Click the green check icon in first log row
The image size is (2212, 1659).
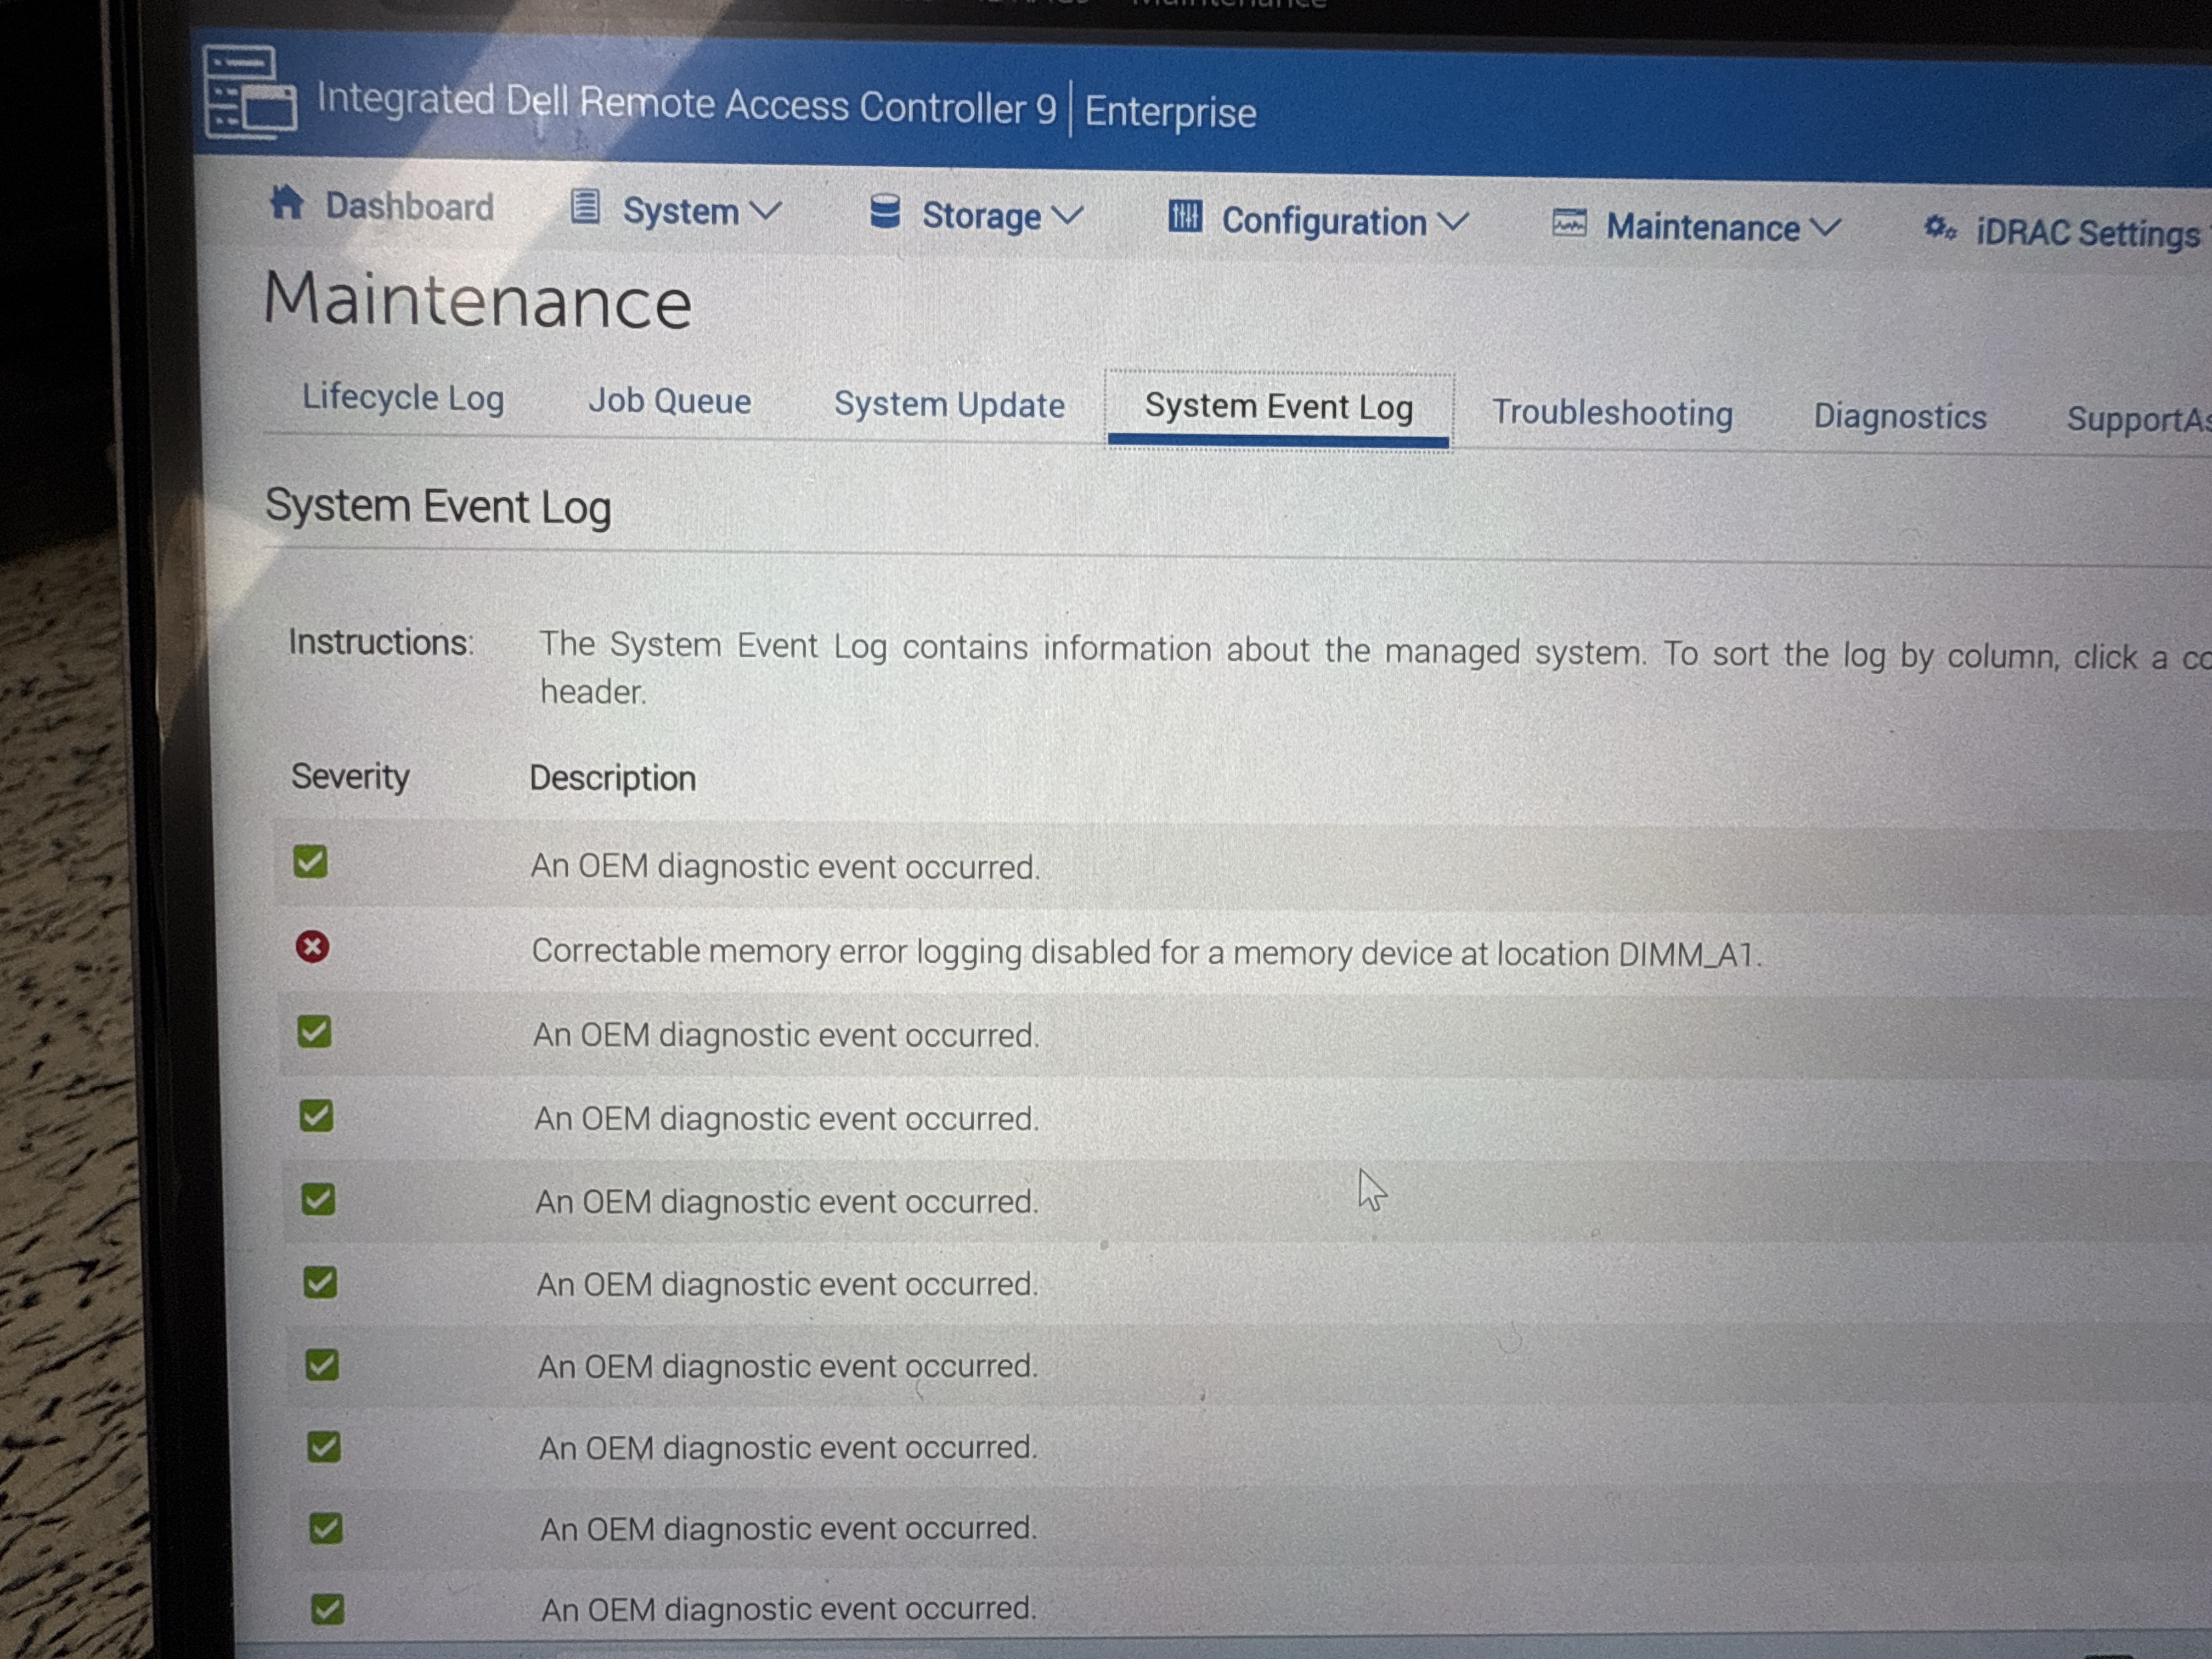click(x=310, y=861)
